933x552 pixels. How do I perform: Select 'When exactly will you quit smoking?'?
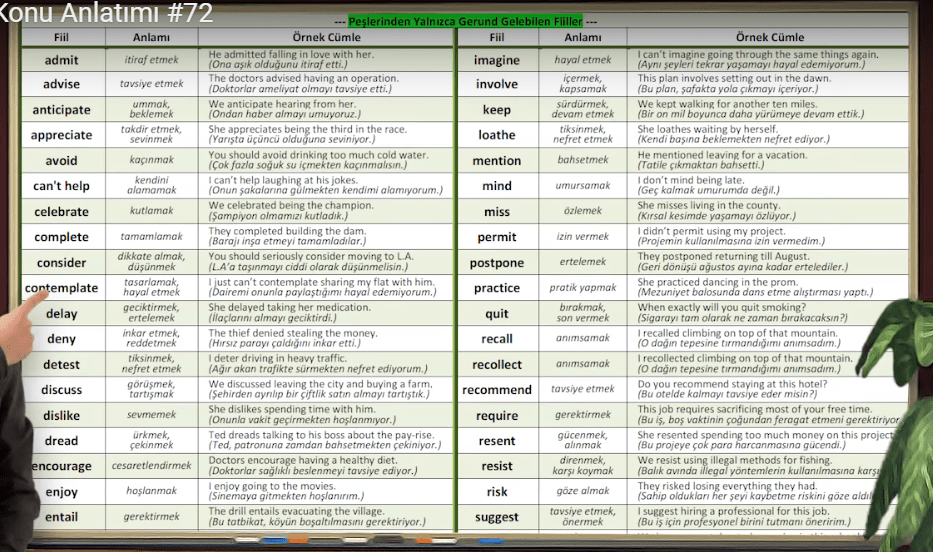[722, 308]
